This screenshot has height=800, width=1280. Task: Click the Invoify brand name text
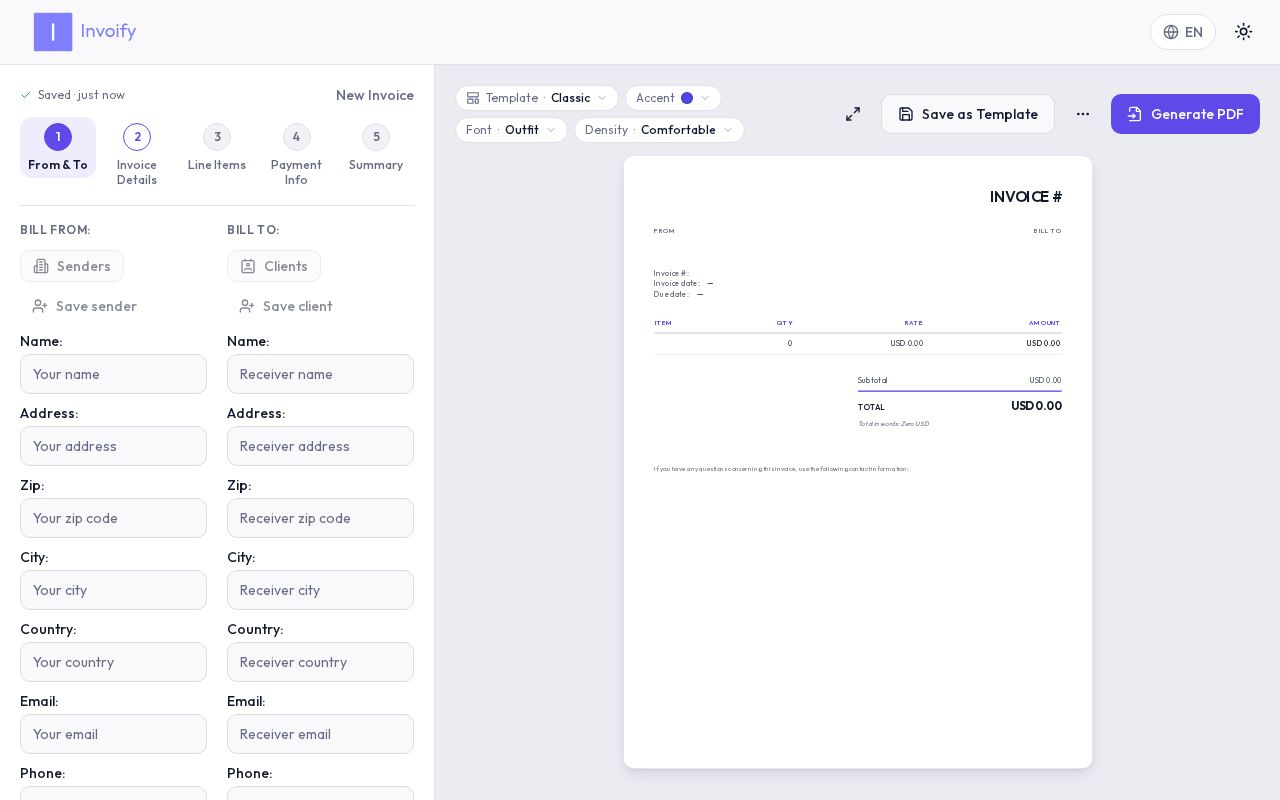(108, 31)
